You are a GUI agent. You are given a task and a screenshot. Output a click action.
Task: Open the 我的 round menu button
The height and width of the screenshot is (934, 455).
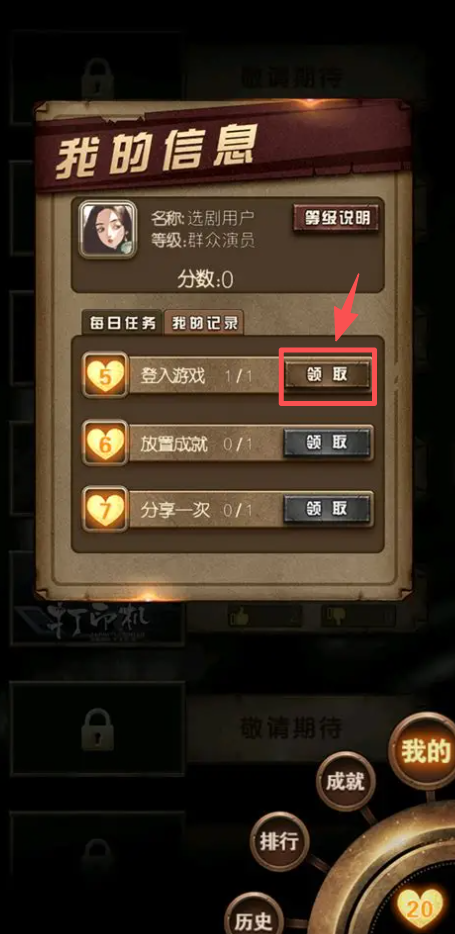pos(424,751)
